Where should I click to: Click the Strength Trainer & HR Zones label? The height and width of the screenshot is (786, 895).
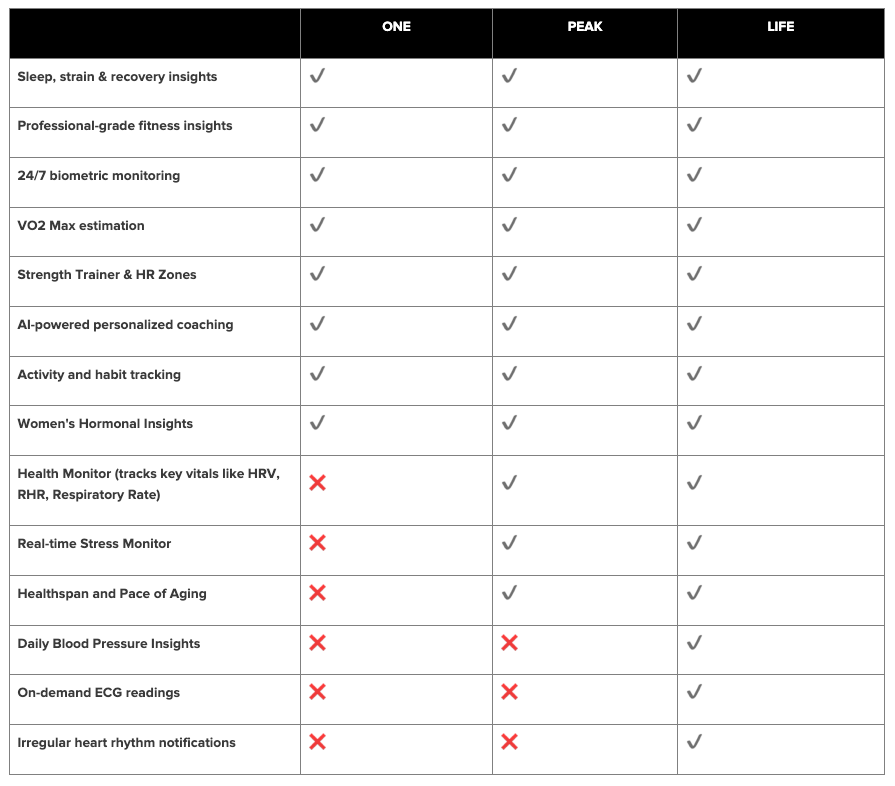coord(107,275)
